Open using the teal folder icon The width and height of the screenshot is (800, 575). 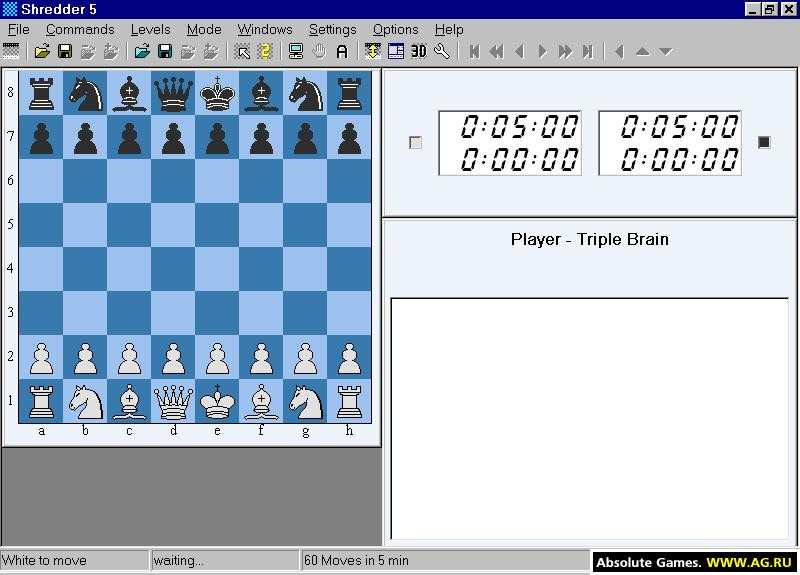[x=142, y=52]
